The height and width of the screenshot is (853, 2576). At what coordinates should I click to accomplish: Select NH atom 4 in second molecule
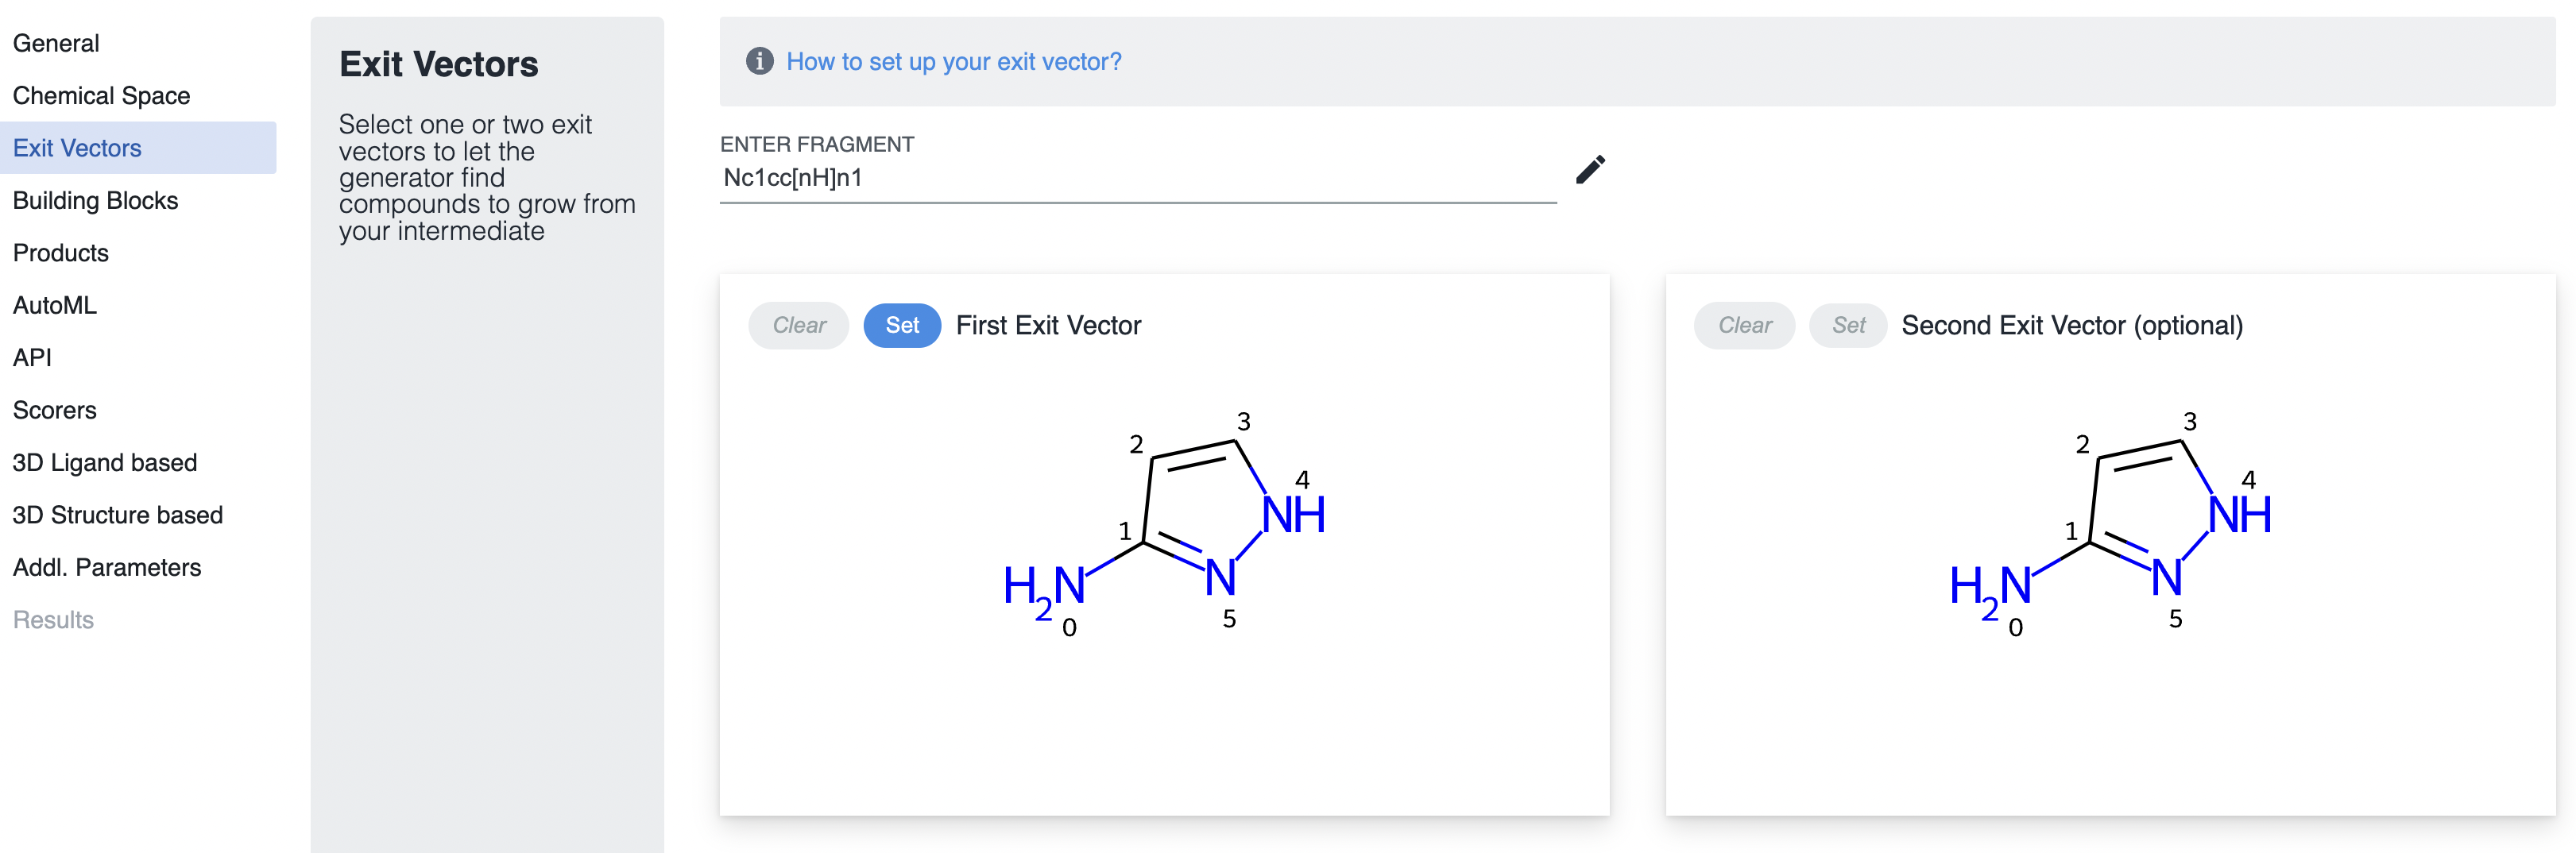[x=2238, y=515]
